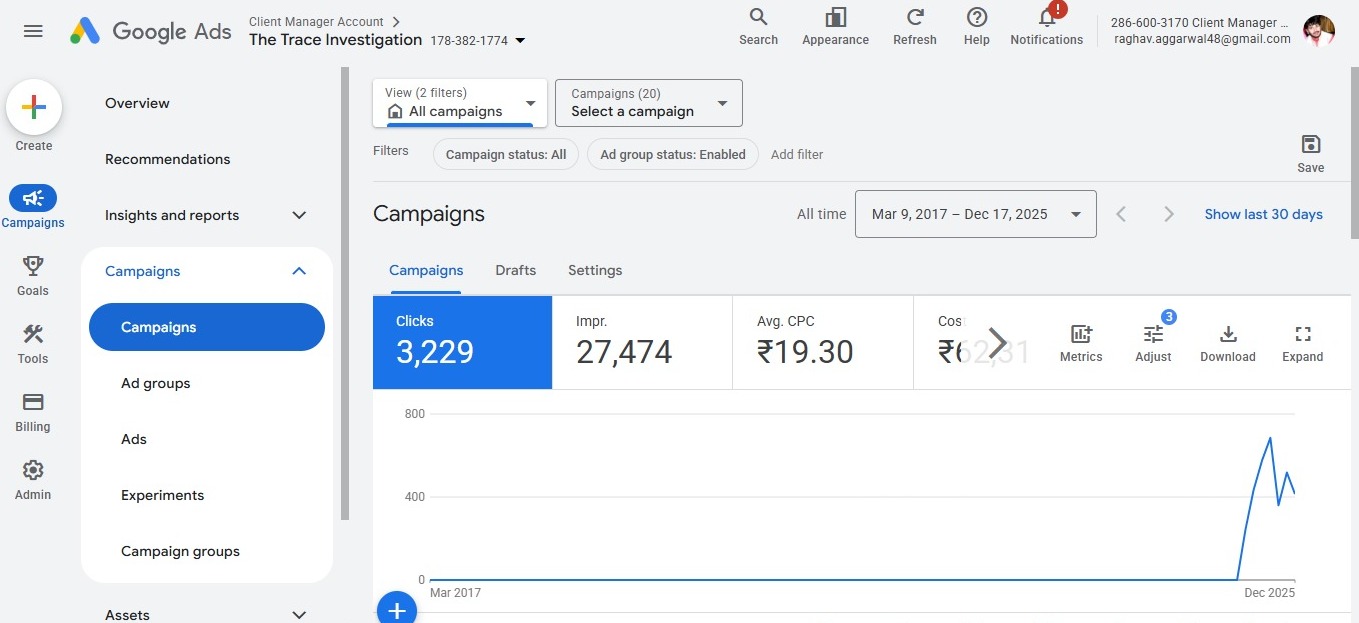Screen dimensions: 1359x623
Task: Open Admin gear settings
Action: pos(33,470)
